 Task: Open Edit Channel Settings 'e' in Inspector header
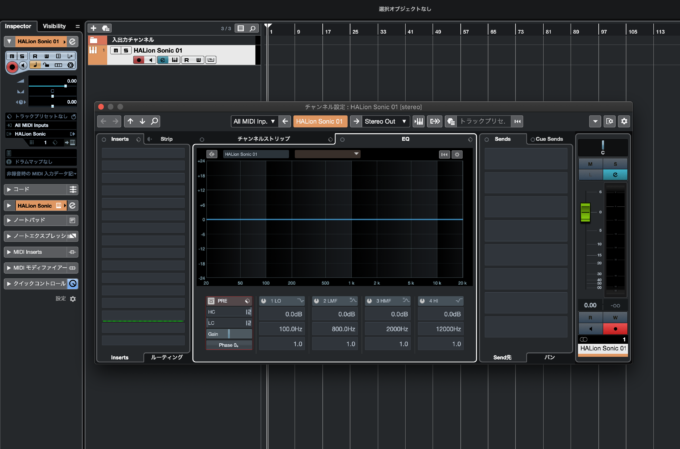[72, 41]
